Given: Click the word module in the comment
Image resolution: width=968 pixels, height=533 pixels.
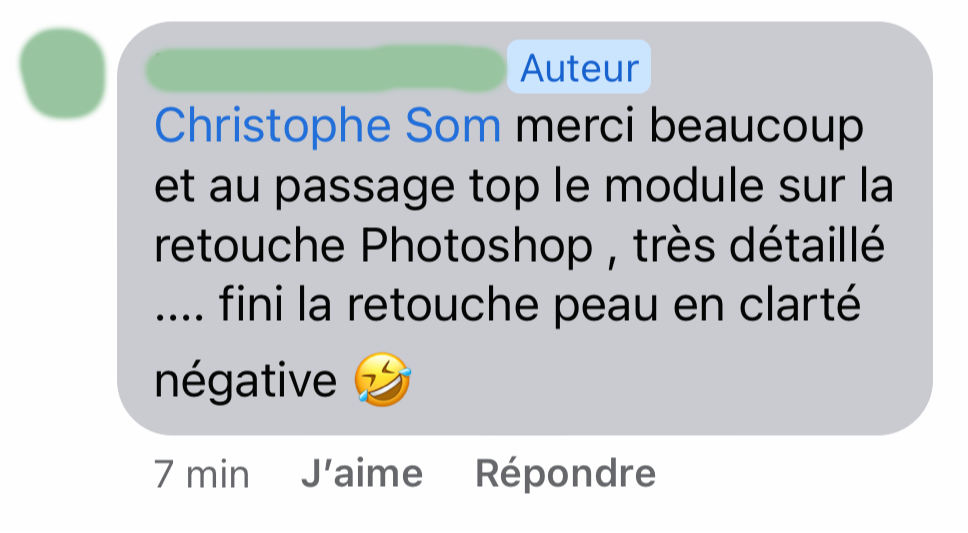Looking at the screenshot, I should tap(684, 187).
